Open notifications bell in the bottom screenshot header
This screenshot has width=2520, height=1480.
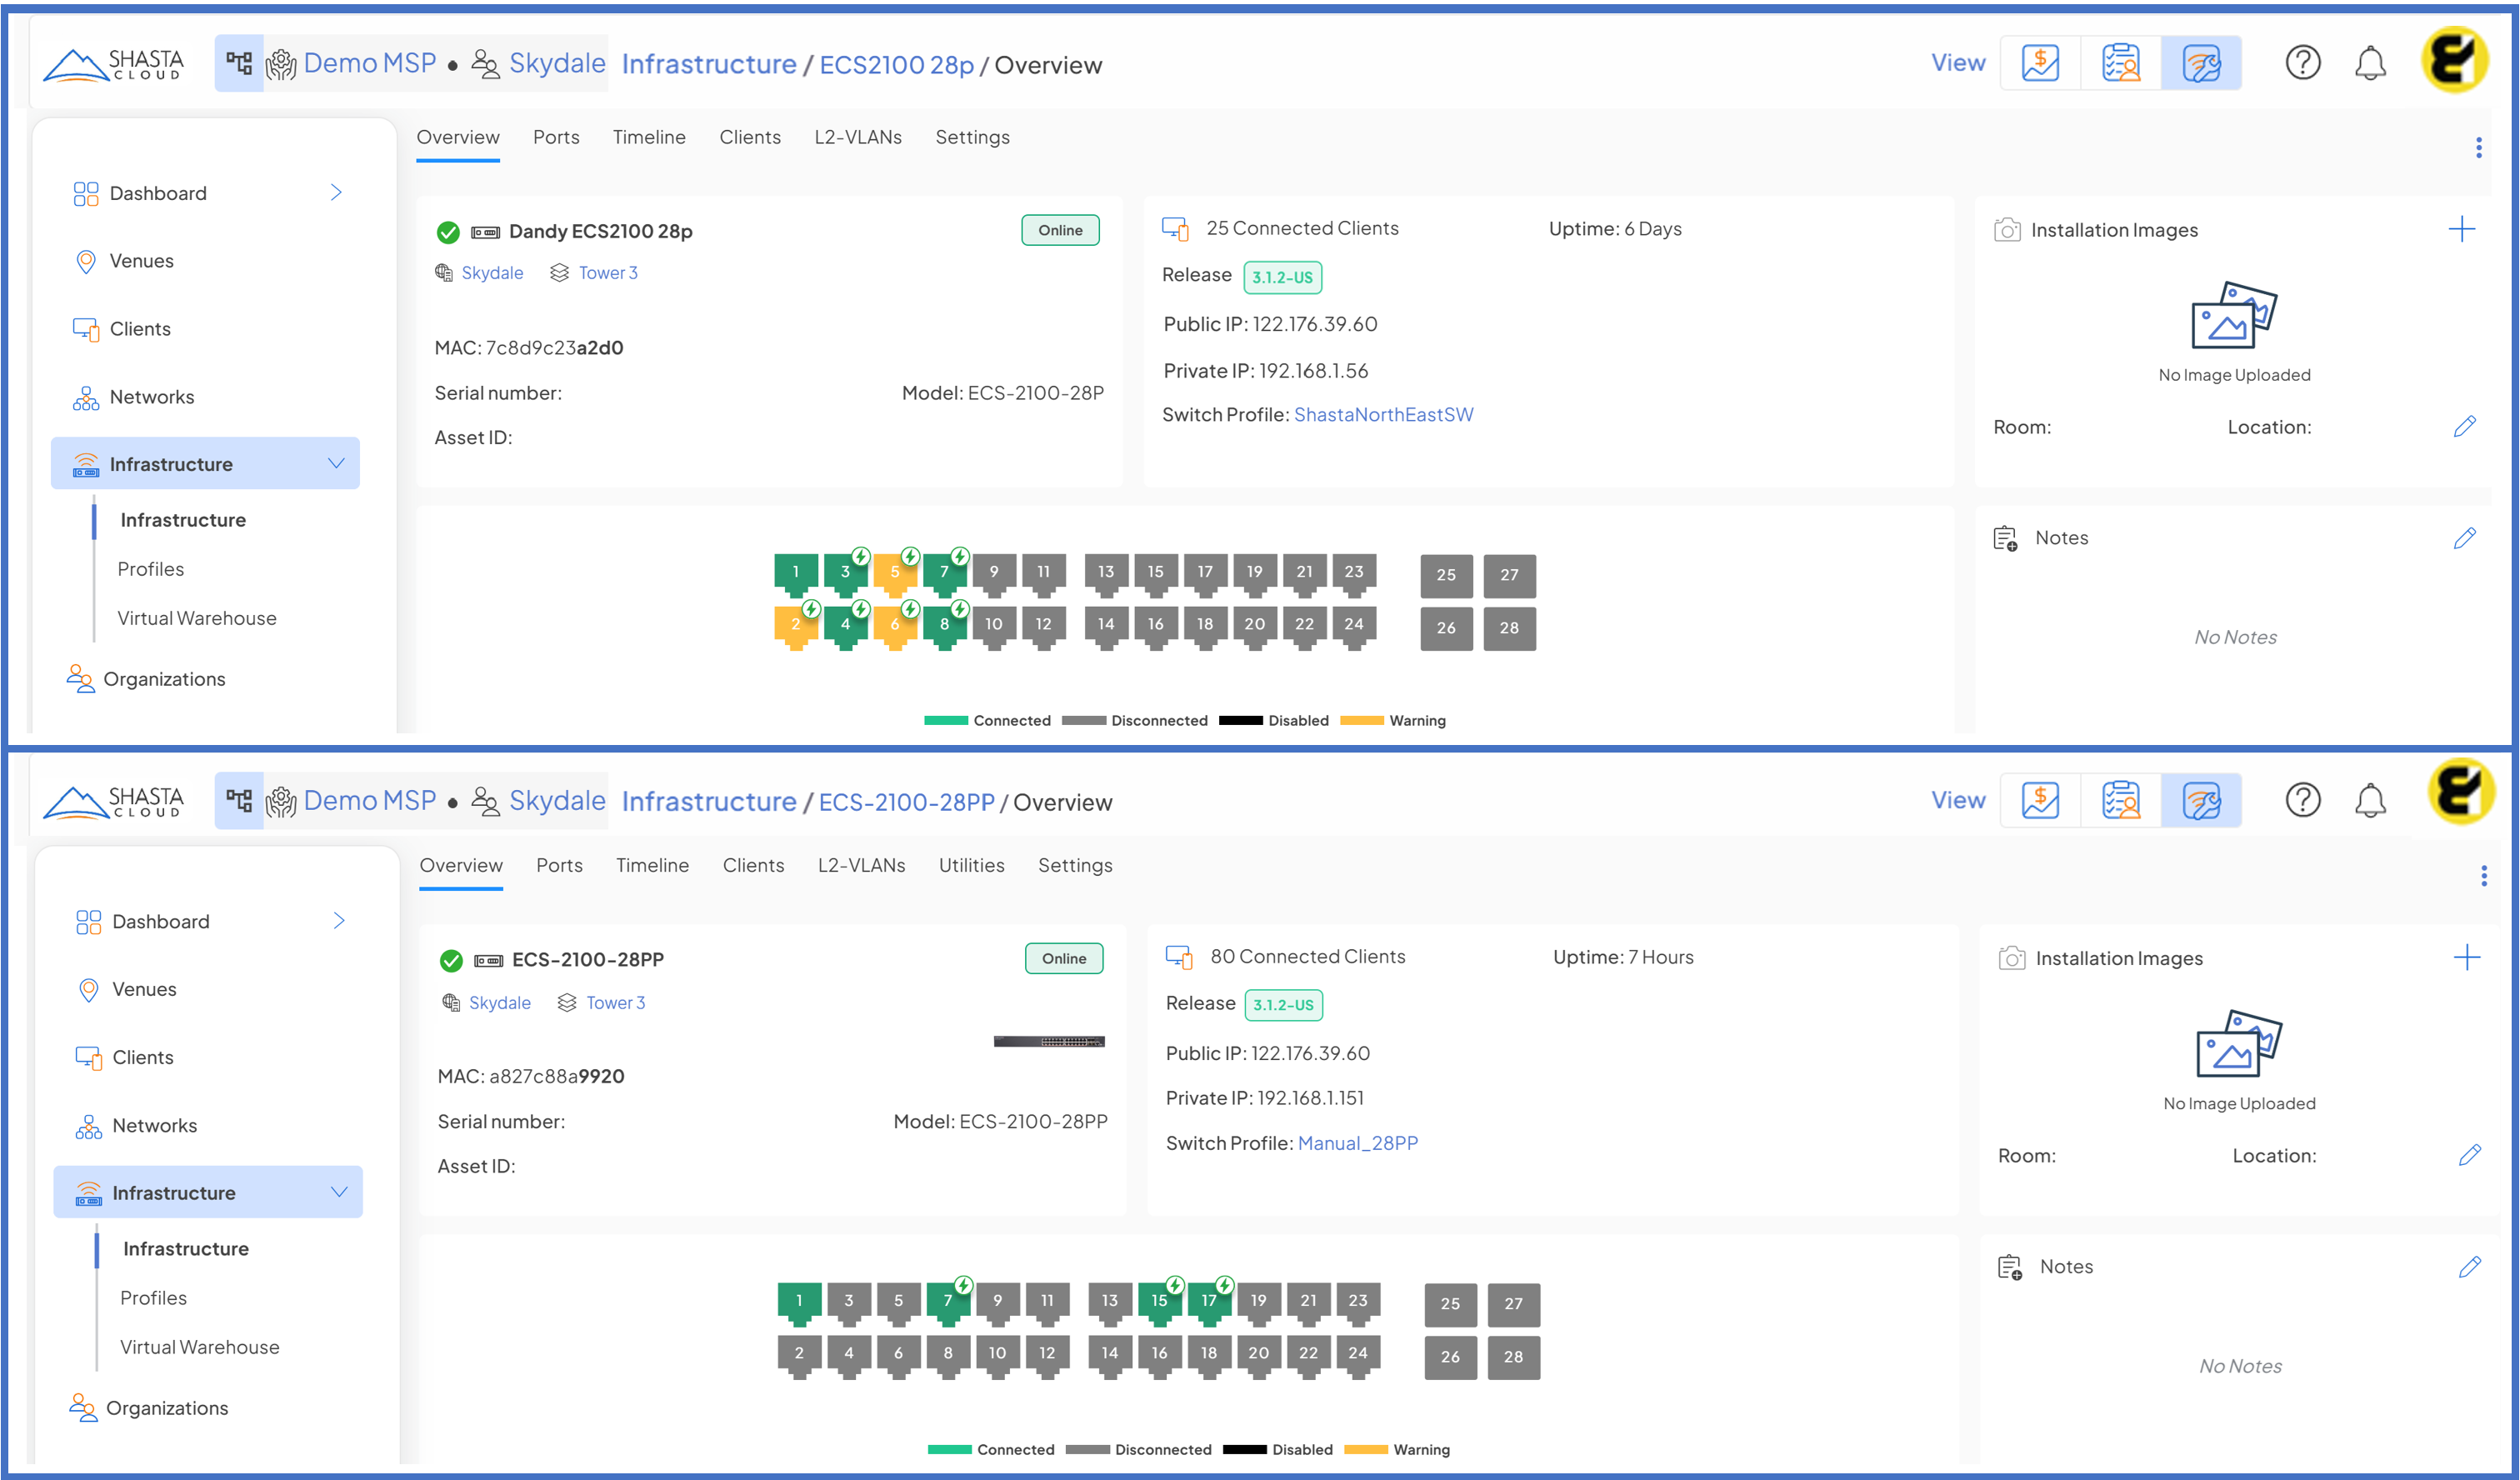point(2369,801)
